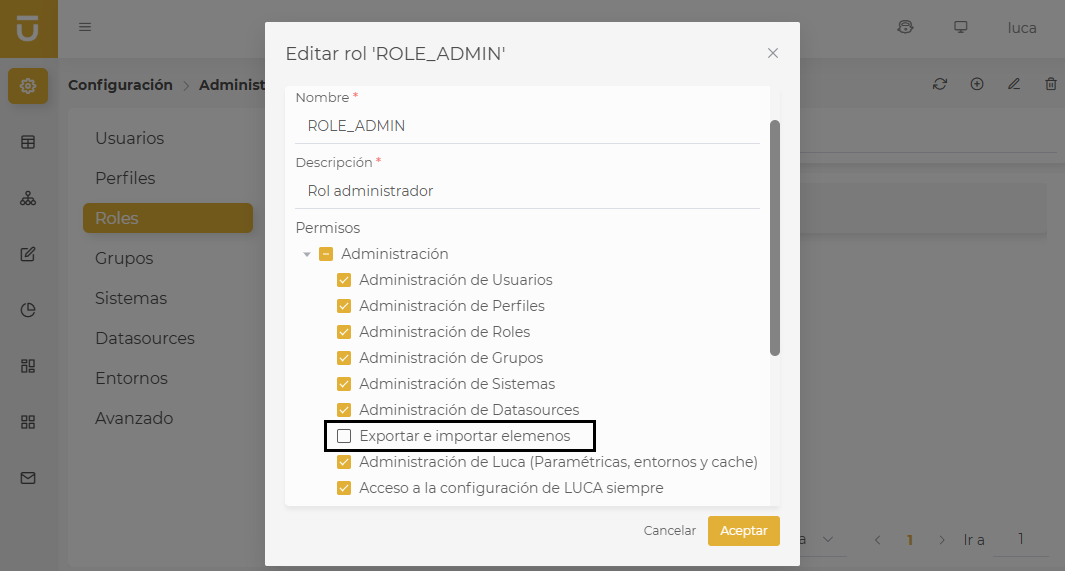Collapse the Administración tree node
Image resolution: width=1065 pixels, height=571 pixels.
(x=307, y=254)
